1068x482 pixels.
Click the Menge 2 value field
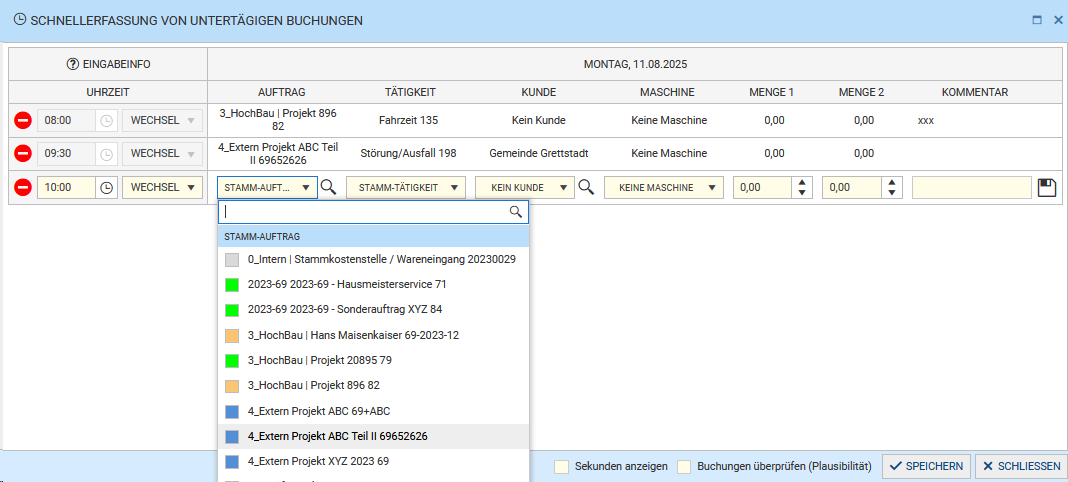click(x=851, y=188)
